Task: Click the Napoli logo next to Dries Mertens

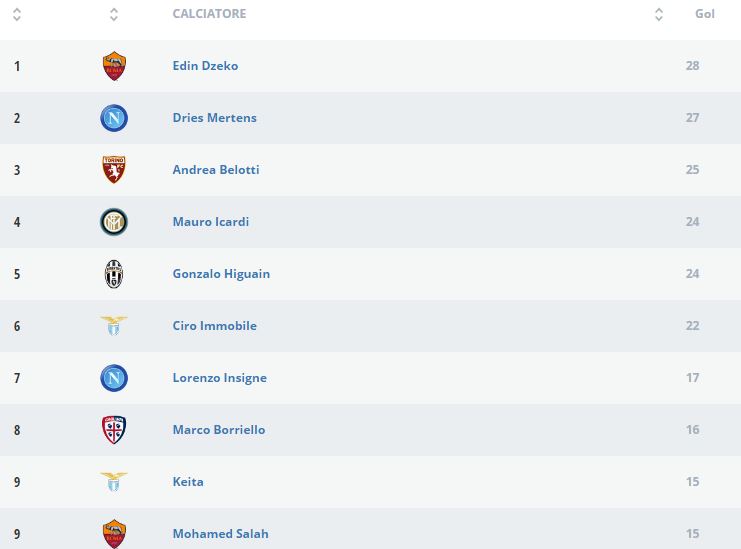Action: tap(114, 118)
